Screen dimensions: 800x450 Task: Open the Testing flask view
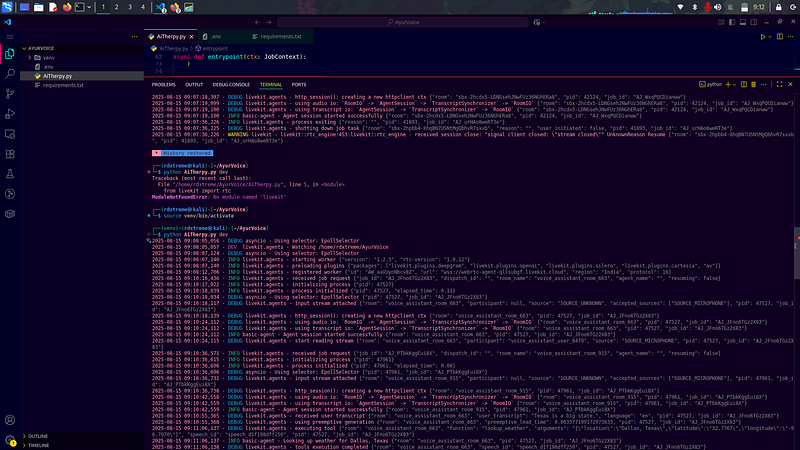(x=10, y=174)
